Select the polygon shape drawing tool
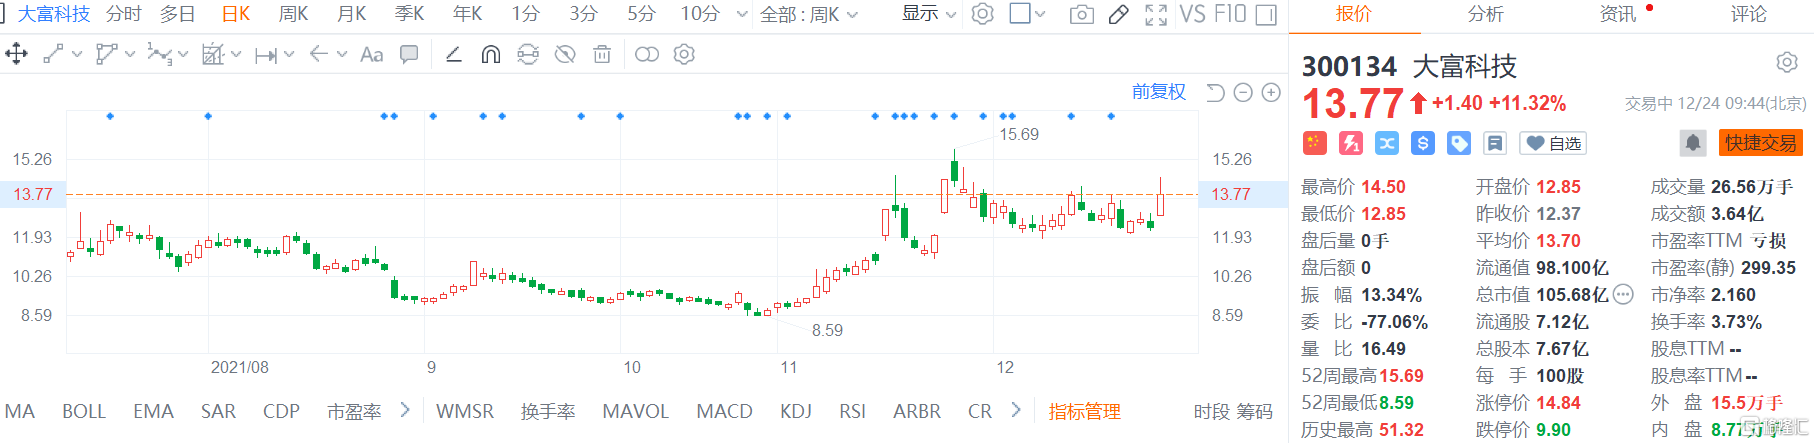The width and height of the screenshot is (1815, 443). 106,54
